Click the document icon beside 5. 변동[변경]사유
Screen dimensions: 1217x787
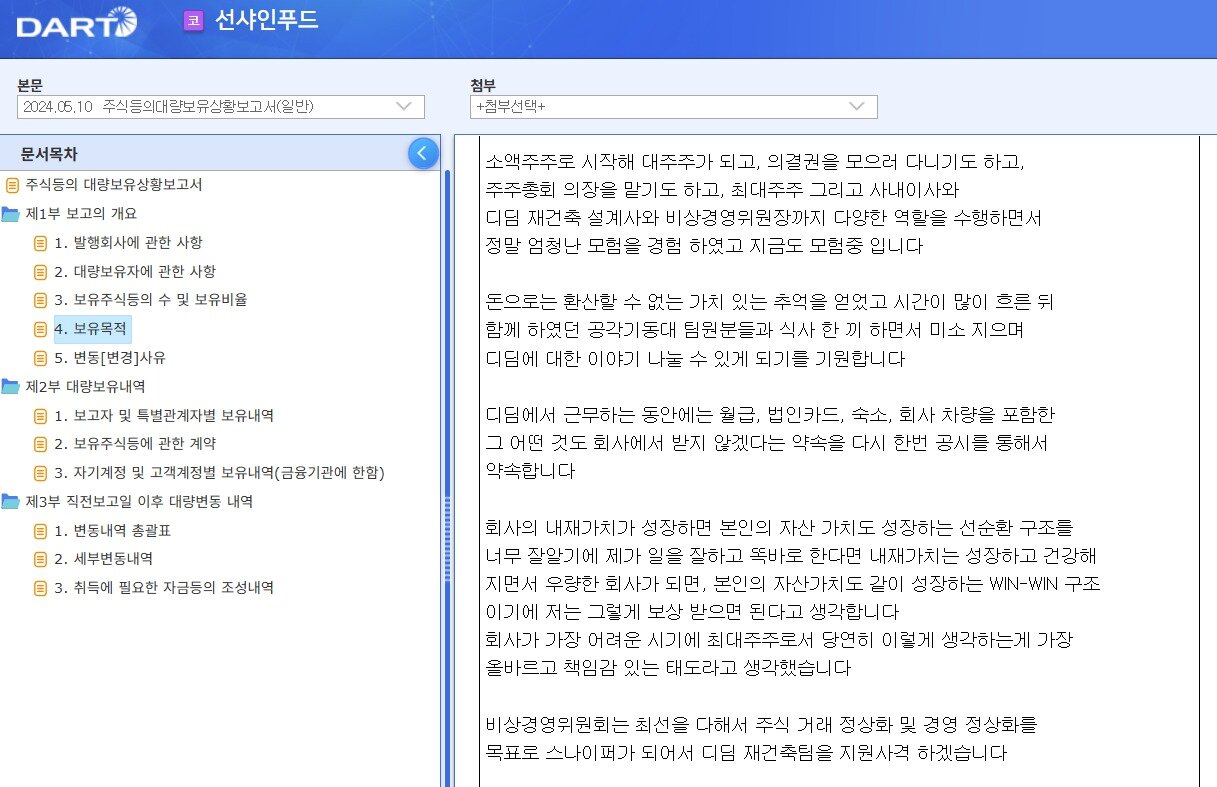pyautogui.click(x=38, y=357)
